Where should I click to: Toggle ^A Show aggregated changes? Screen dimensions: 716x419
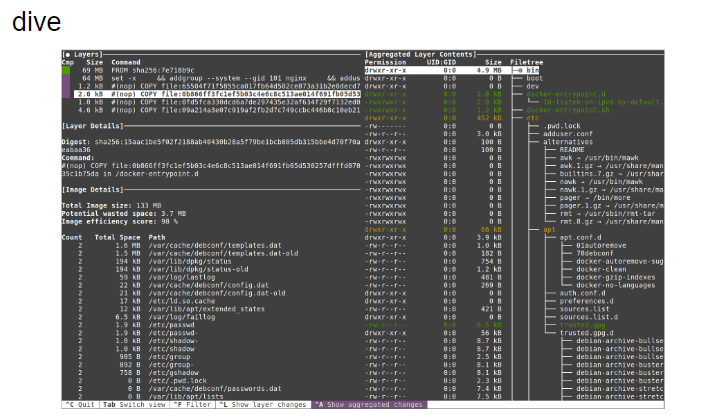coord(368,404)
